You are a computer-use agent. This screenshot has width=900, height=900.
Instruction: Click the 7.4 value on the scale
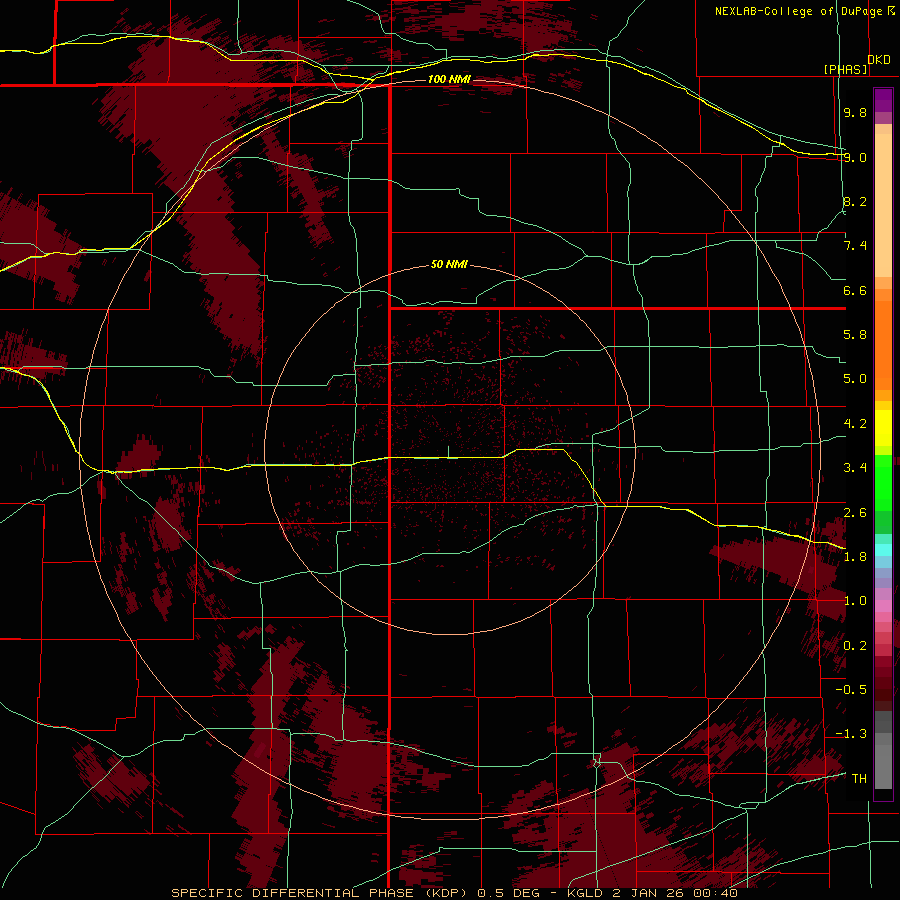tap(855, 246)
